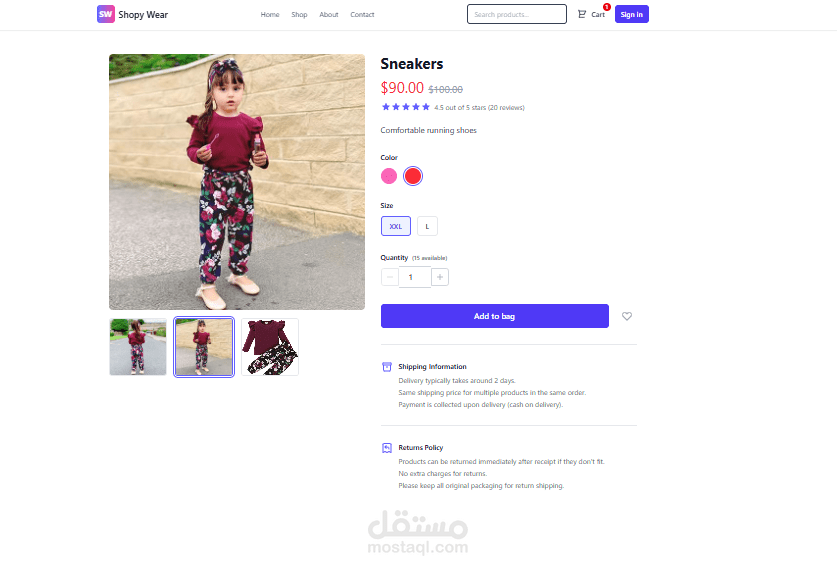Select the flat-lay outfit thumbnail
Viewport: 837px width, 567px height.
coord(270,347)
